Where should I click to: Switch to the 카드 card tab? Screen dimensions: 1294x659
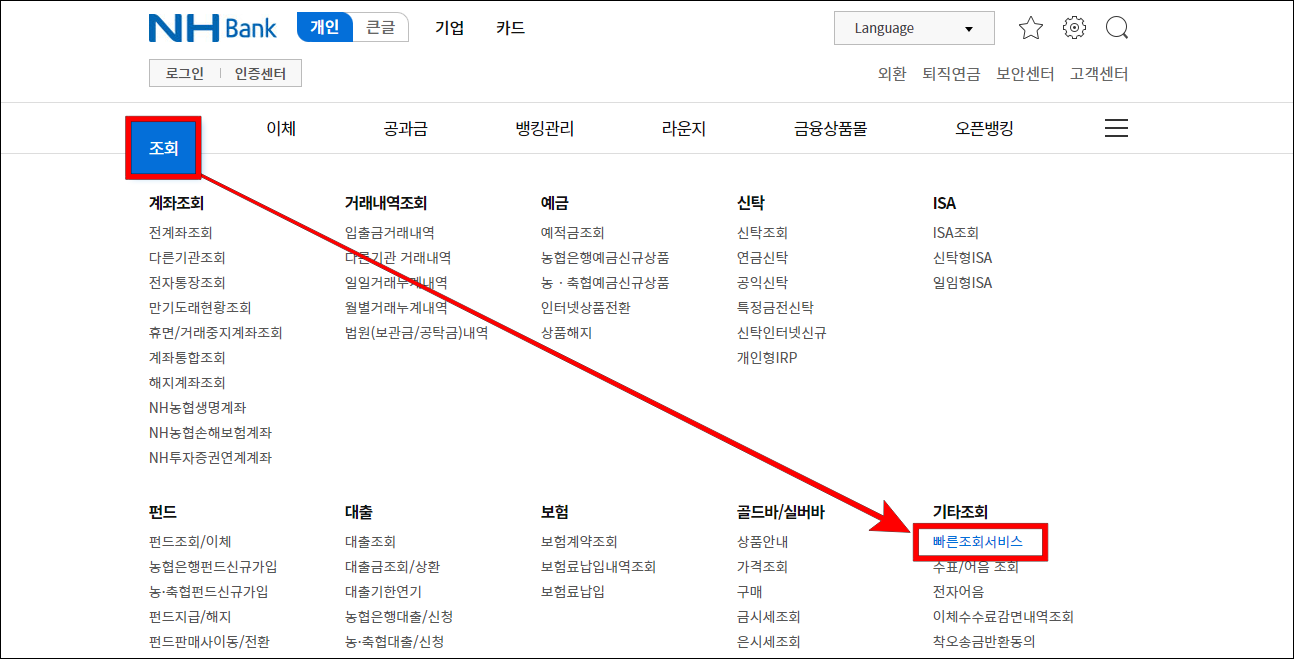point(511,28)
